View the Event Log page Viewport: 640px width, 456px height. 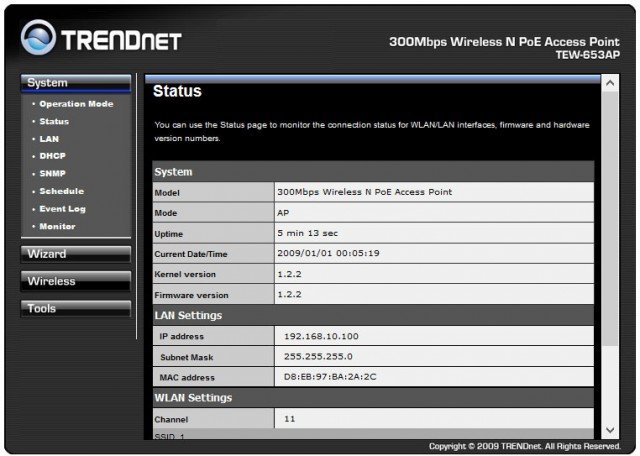(x=63, y=209)
